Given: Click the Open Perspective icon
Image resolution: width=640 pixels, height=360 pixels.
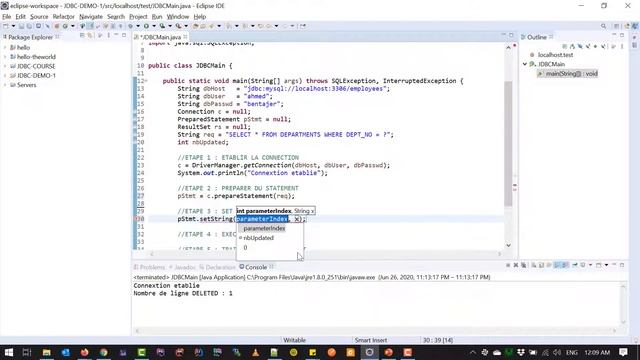Looking at the screenshot, I should tap(616, 26).
